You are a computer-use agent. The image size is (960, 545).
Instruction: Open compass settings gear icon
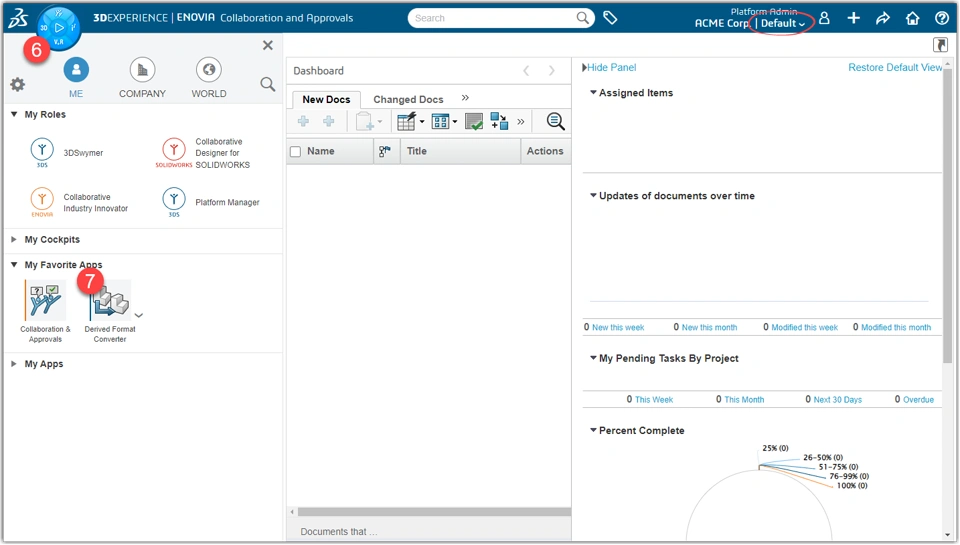pyautogui.click(x=18, y=85)
